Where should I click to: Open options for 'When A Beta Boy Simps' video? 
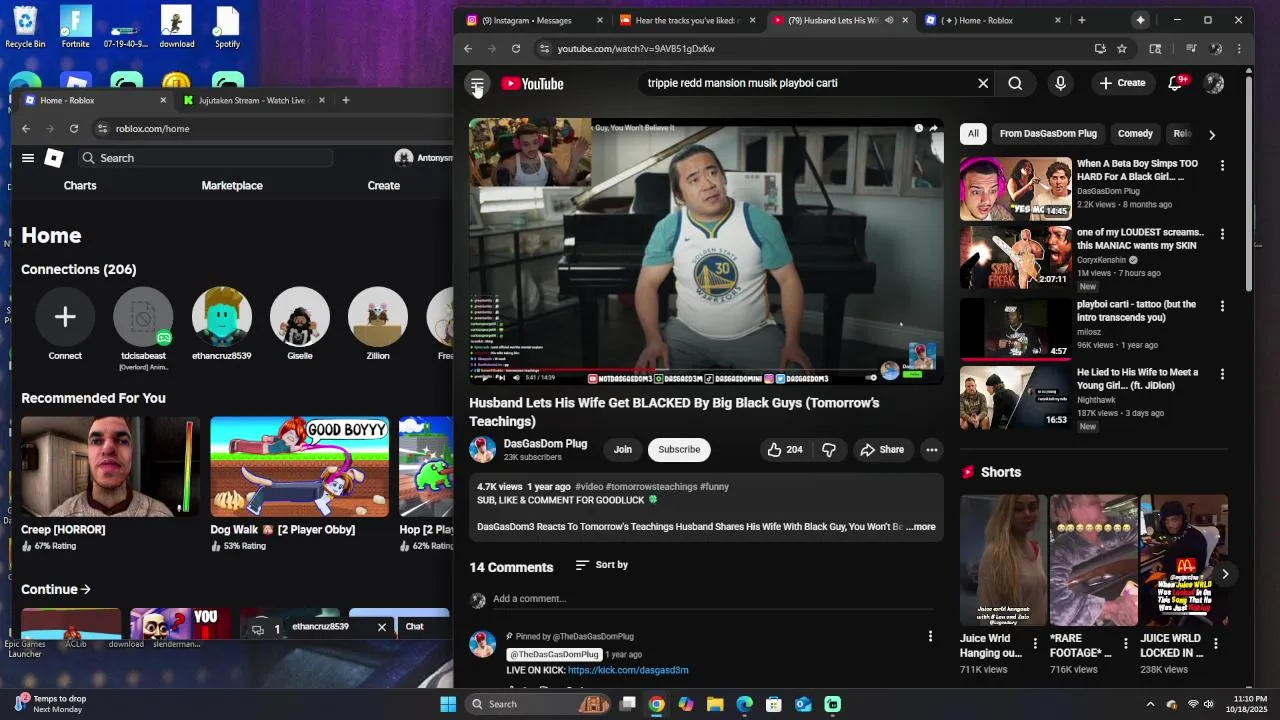pyautogui.click(x=1222, y=165)
